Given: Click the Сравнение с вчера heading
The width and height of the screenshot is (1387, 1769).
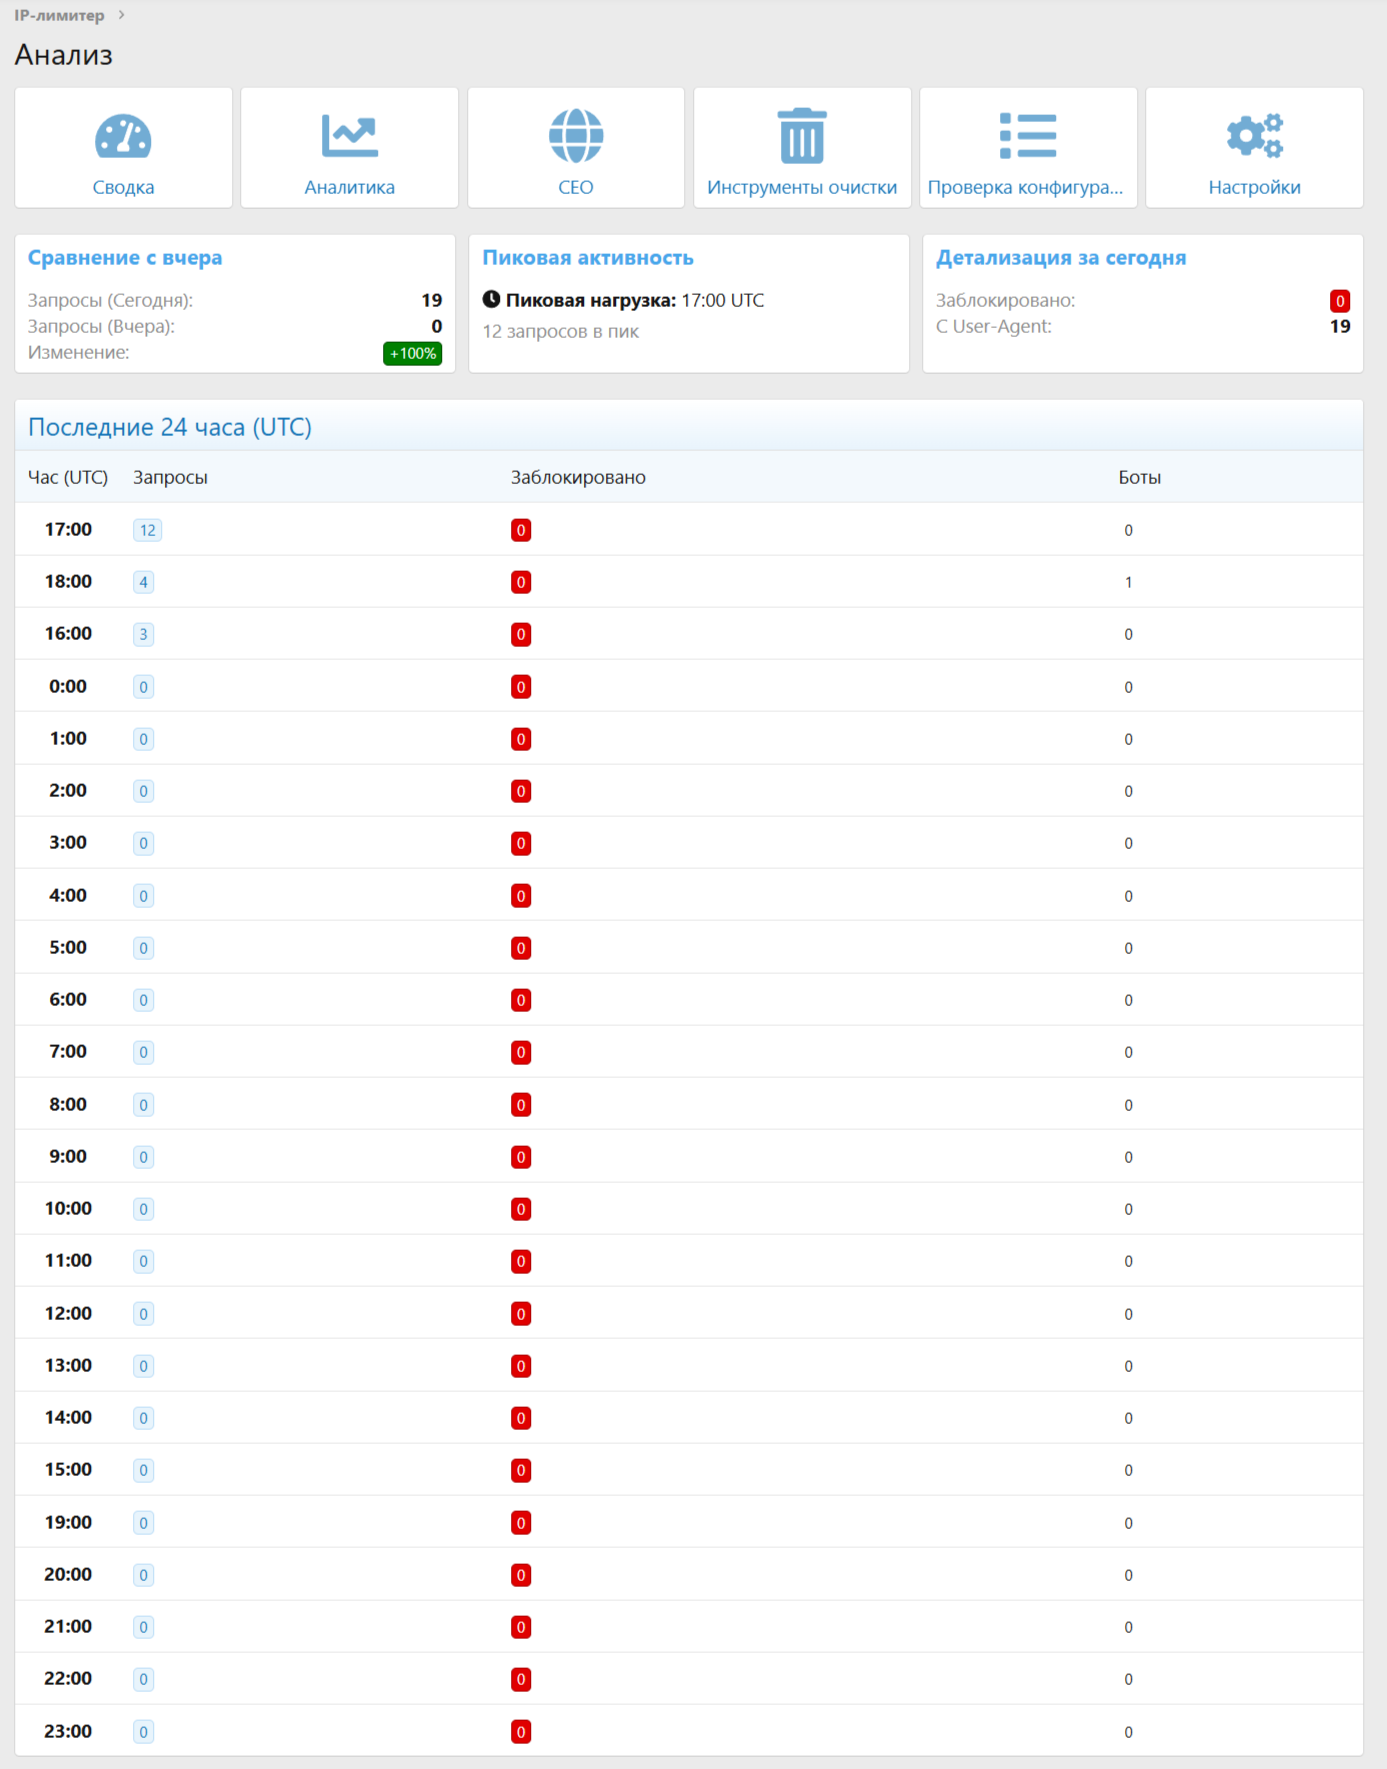Looking at the screenshot, I should [x=125, y=258].
